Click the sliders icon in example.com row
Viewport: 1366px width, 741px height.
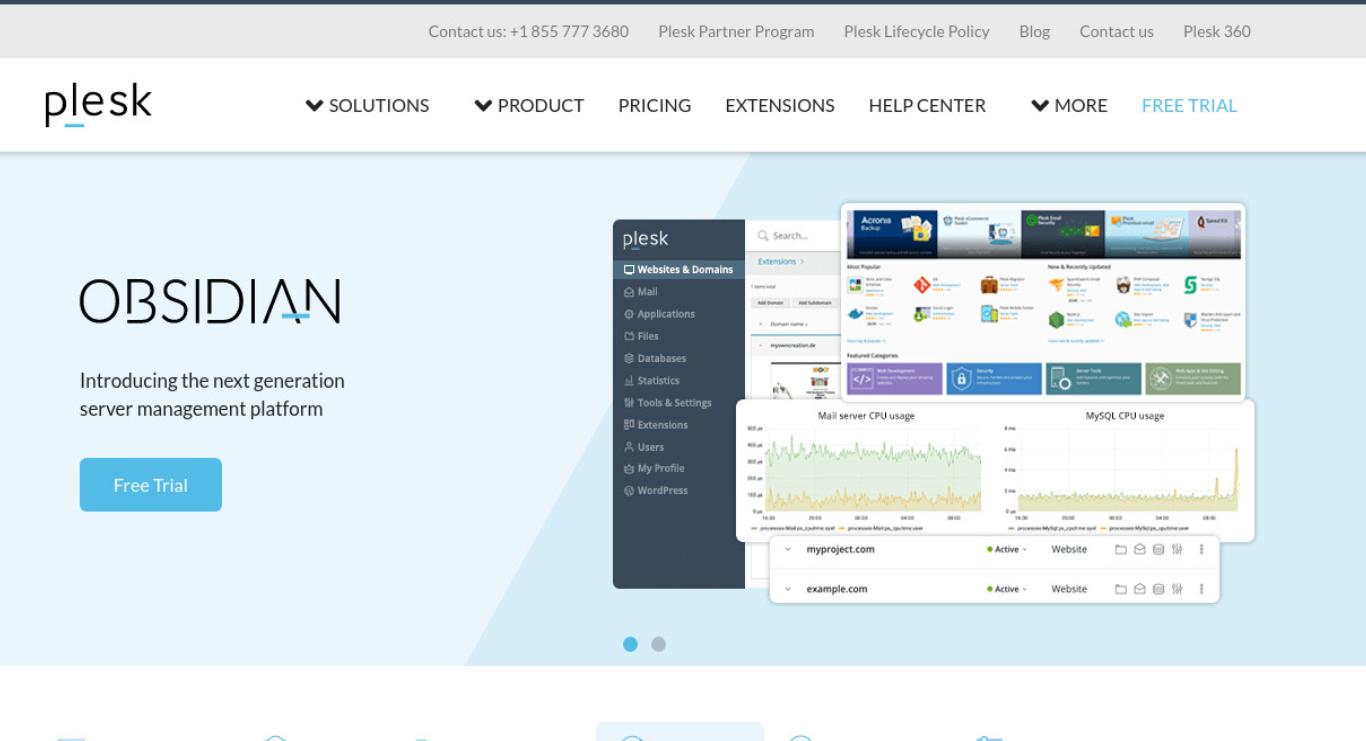point(1177,589)
